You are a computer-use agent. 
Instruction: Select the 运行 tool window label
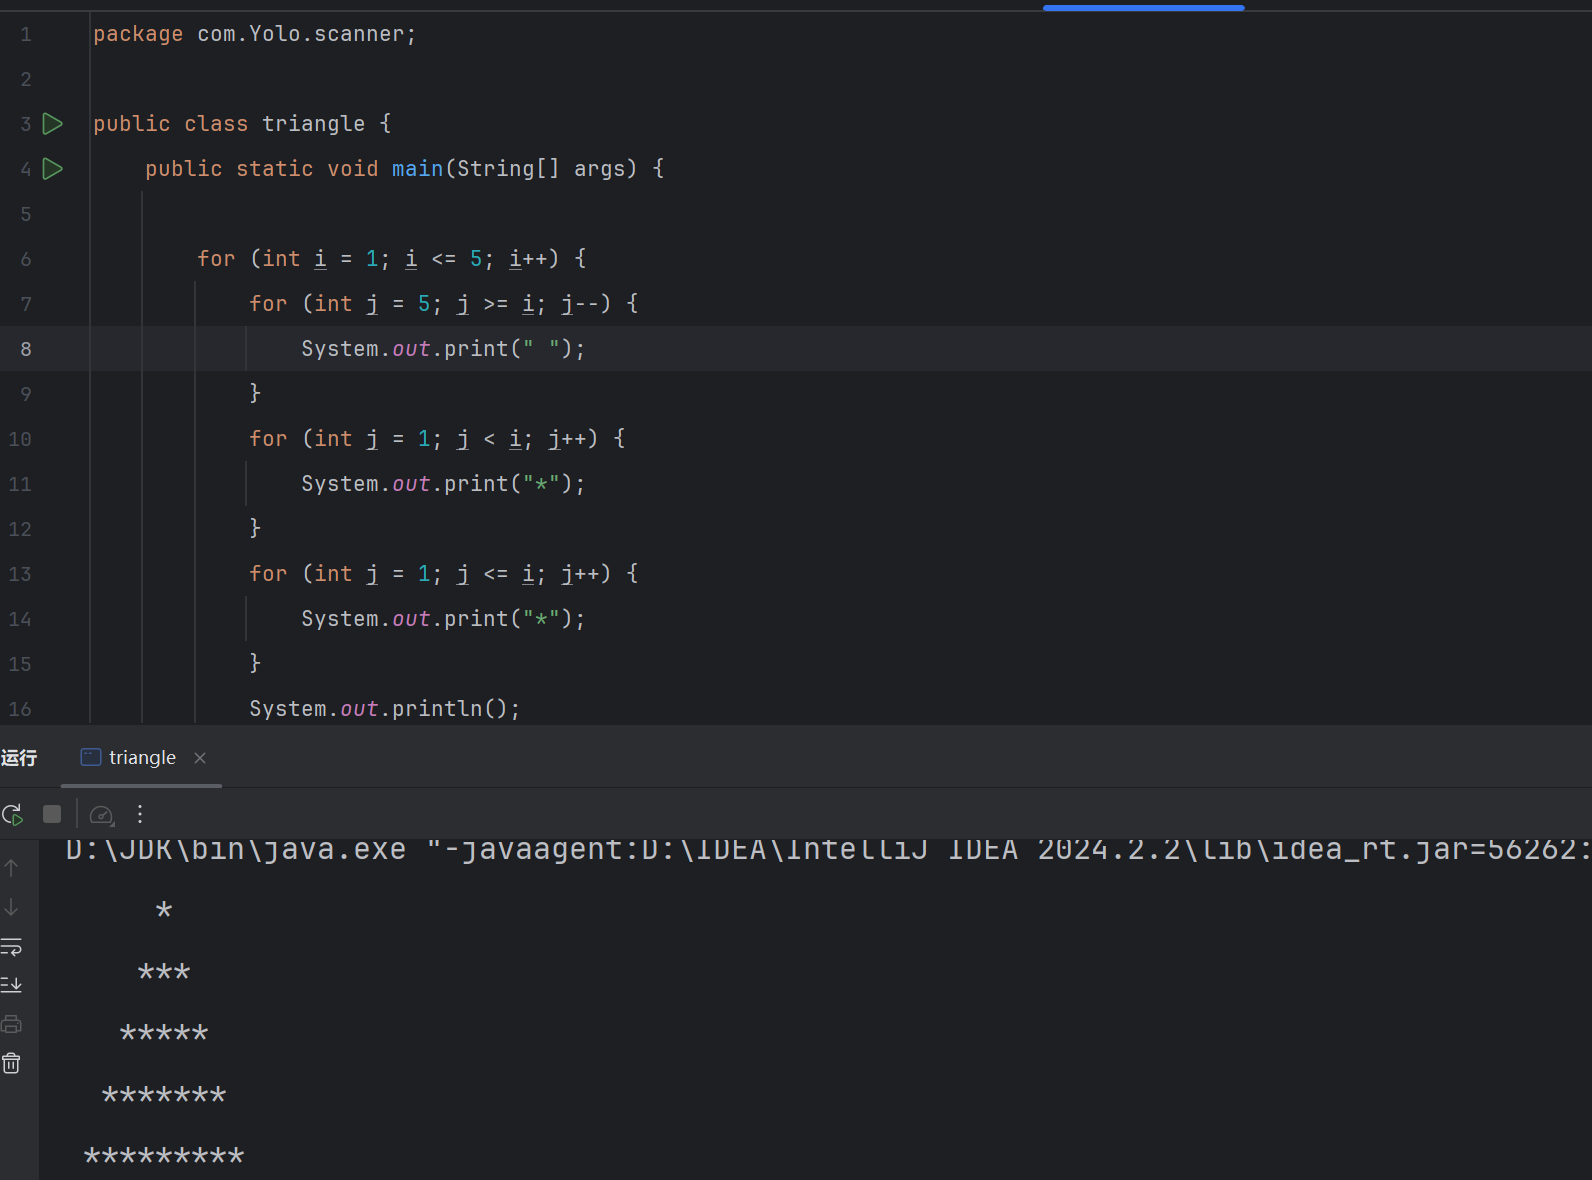click(x=19, y=758)
